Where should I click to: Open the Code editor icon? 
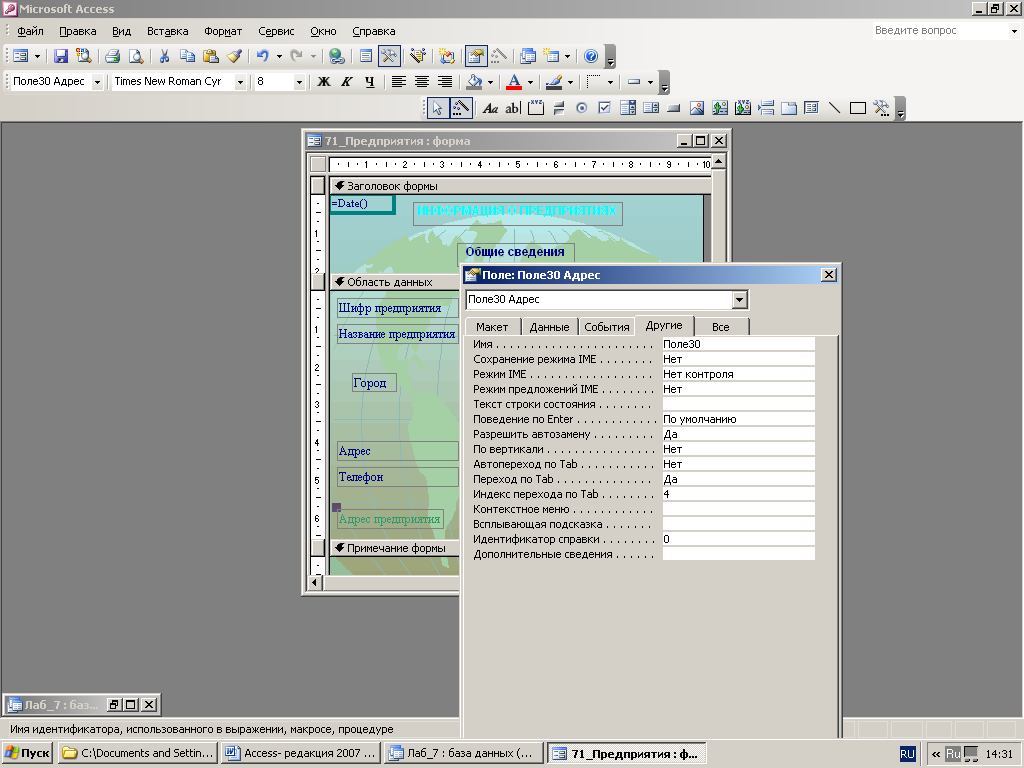pyautogui.click(x=447, y=56)
